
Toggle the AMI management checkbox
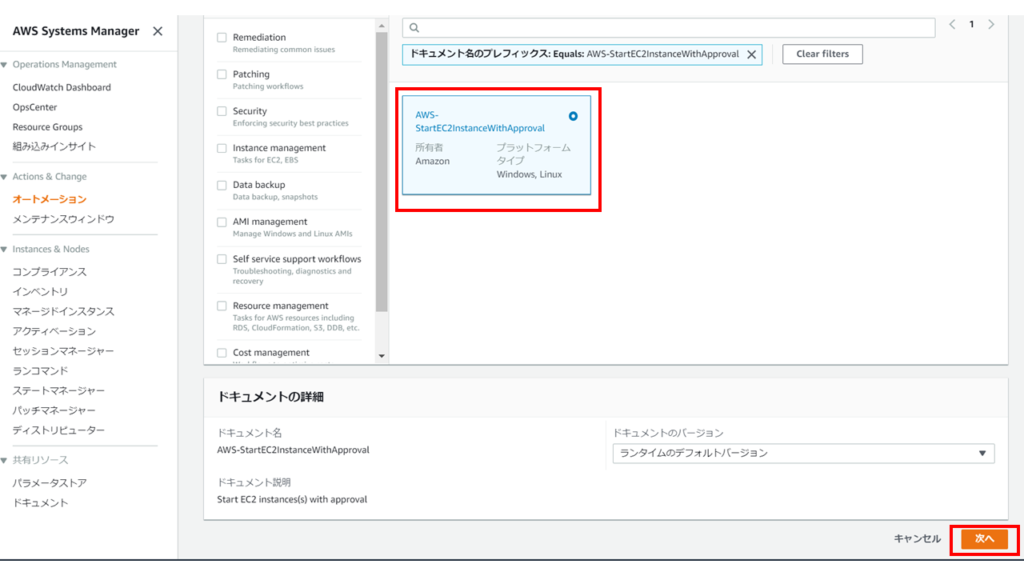tap(222, 222)
